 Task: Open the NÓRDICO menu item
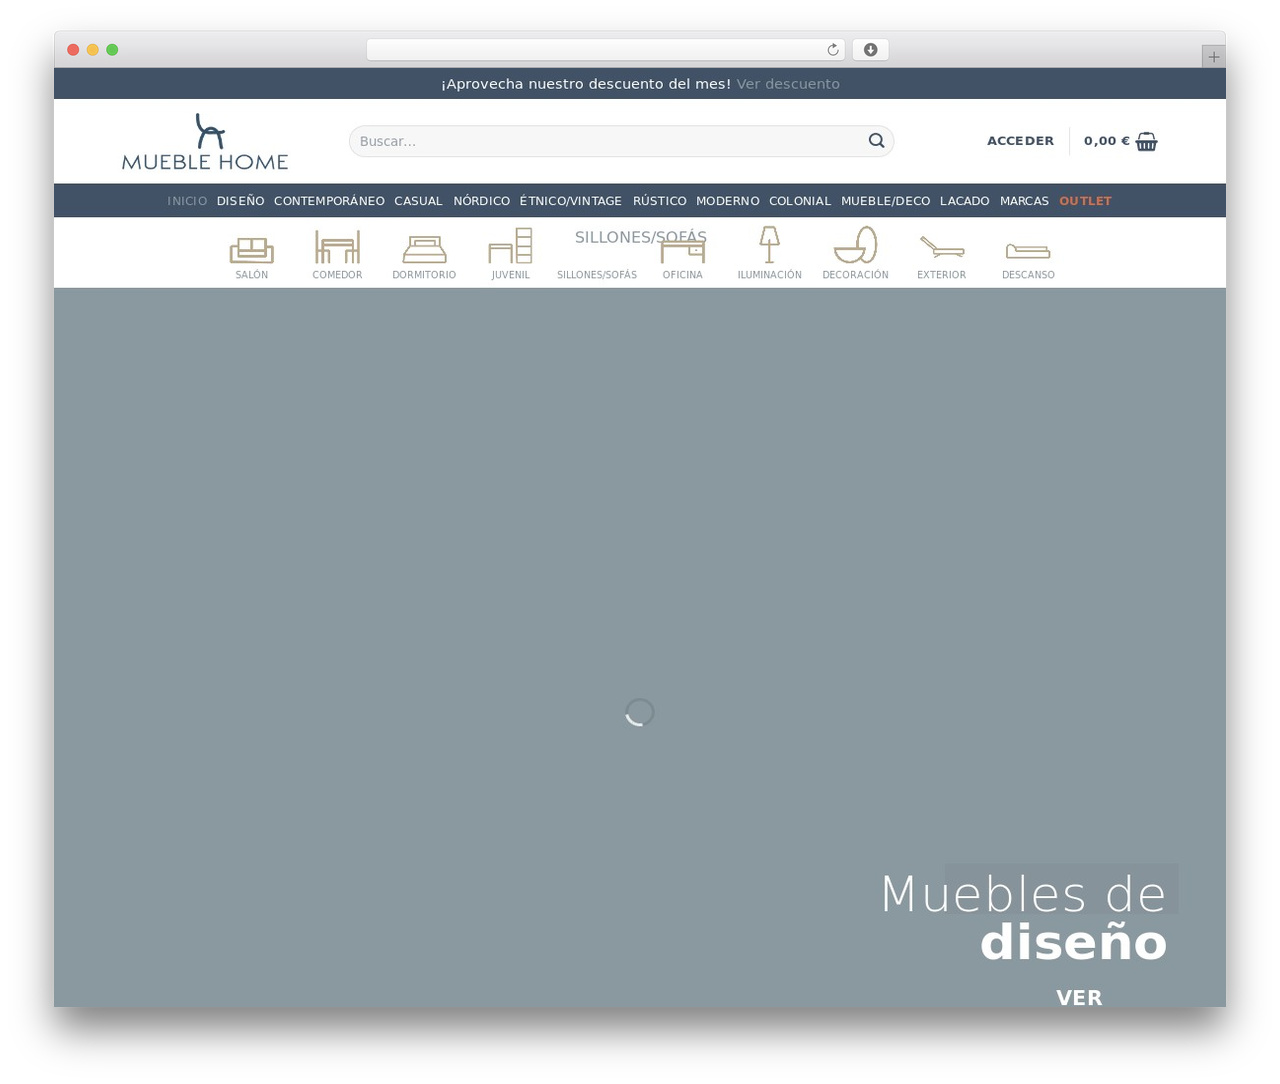(x=481, y=201)
